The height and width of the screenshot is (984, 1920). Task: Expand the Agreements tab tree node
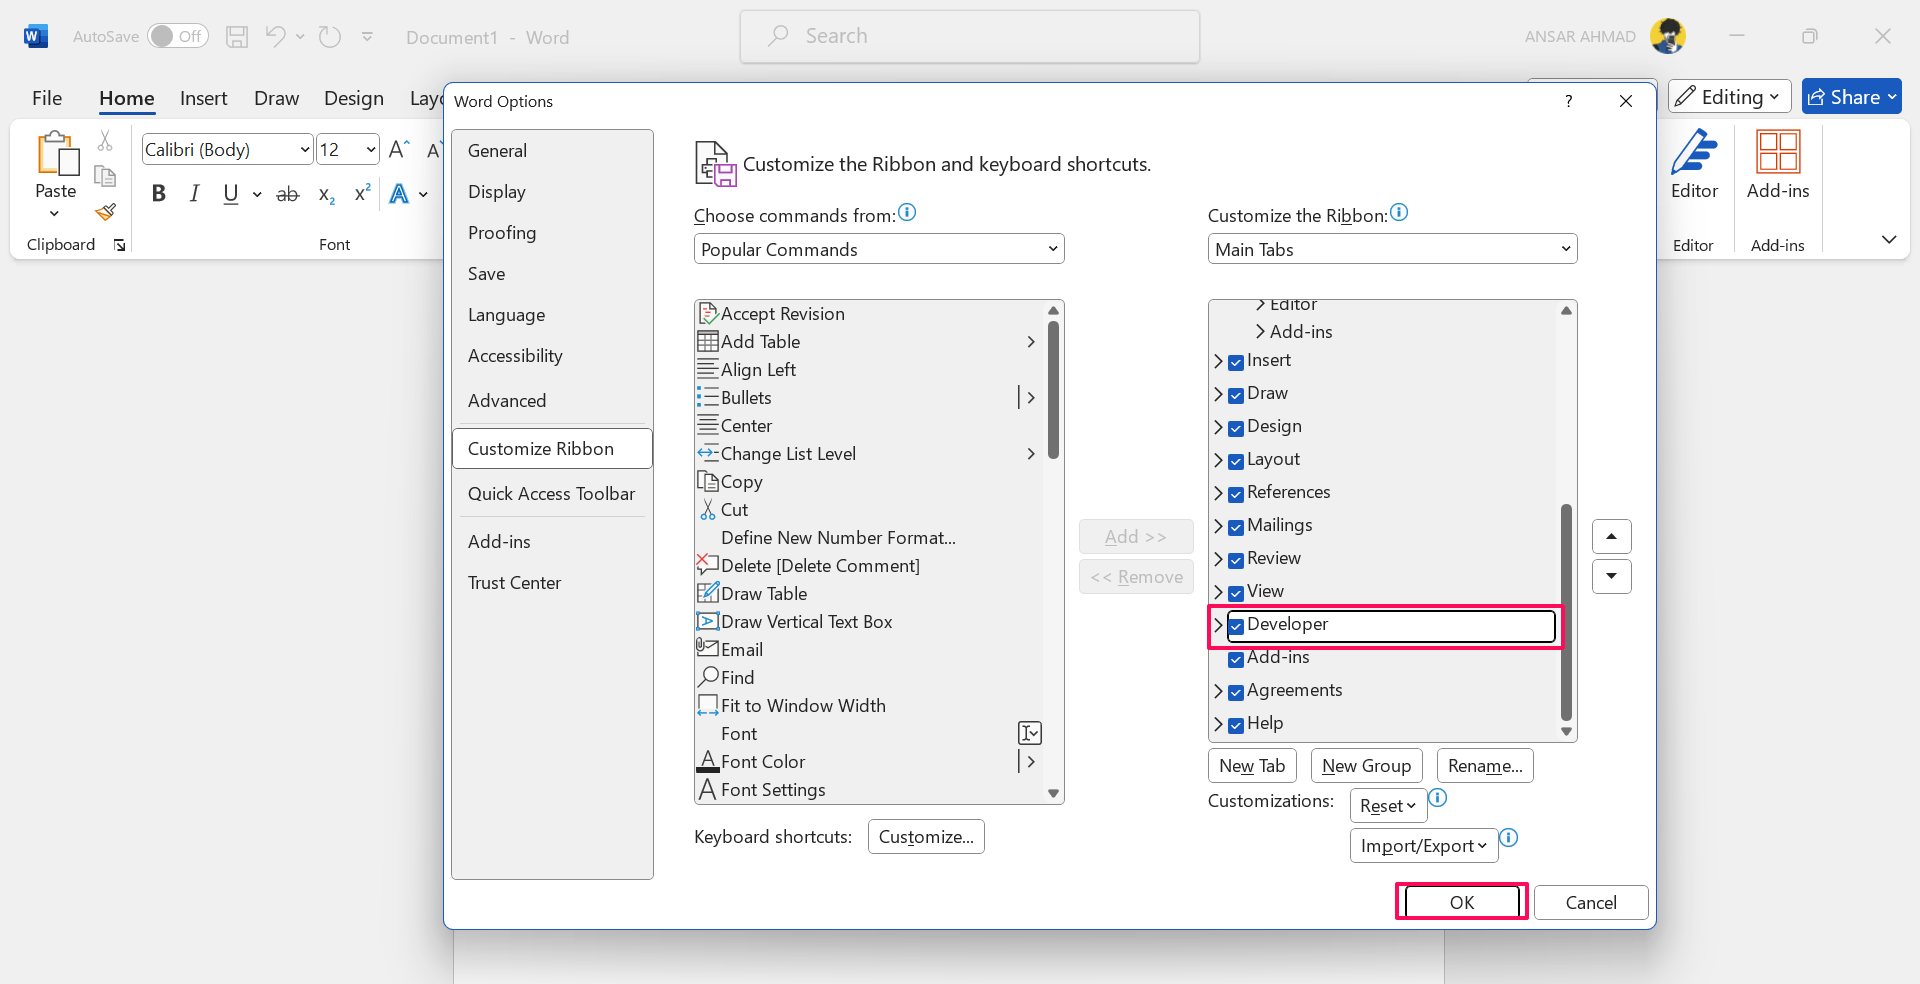click(1218, 691)
